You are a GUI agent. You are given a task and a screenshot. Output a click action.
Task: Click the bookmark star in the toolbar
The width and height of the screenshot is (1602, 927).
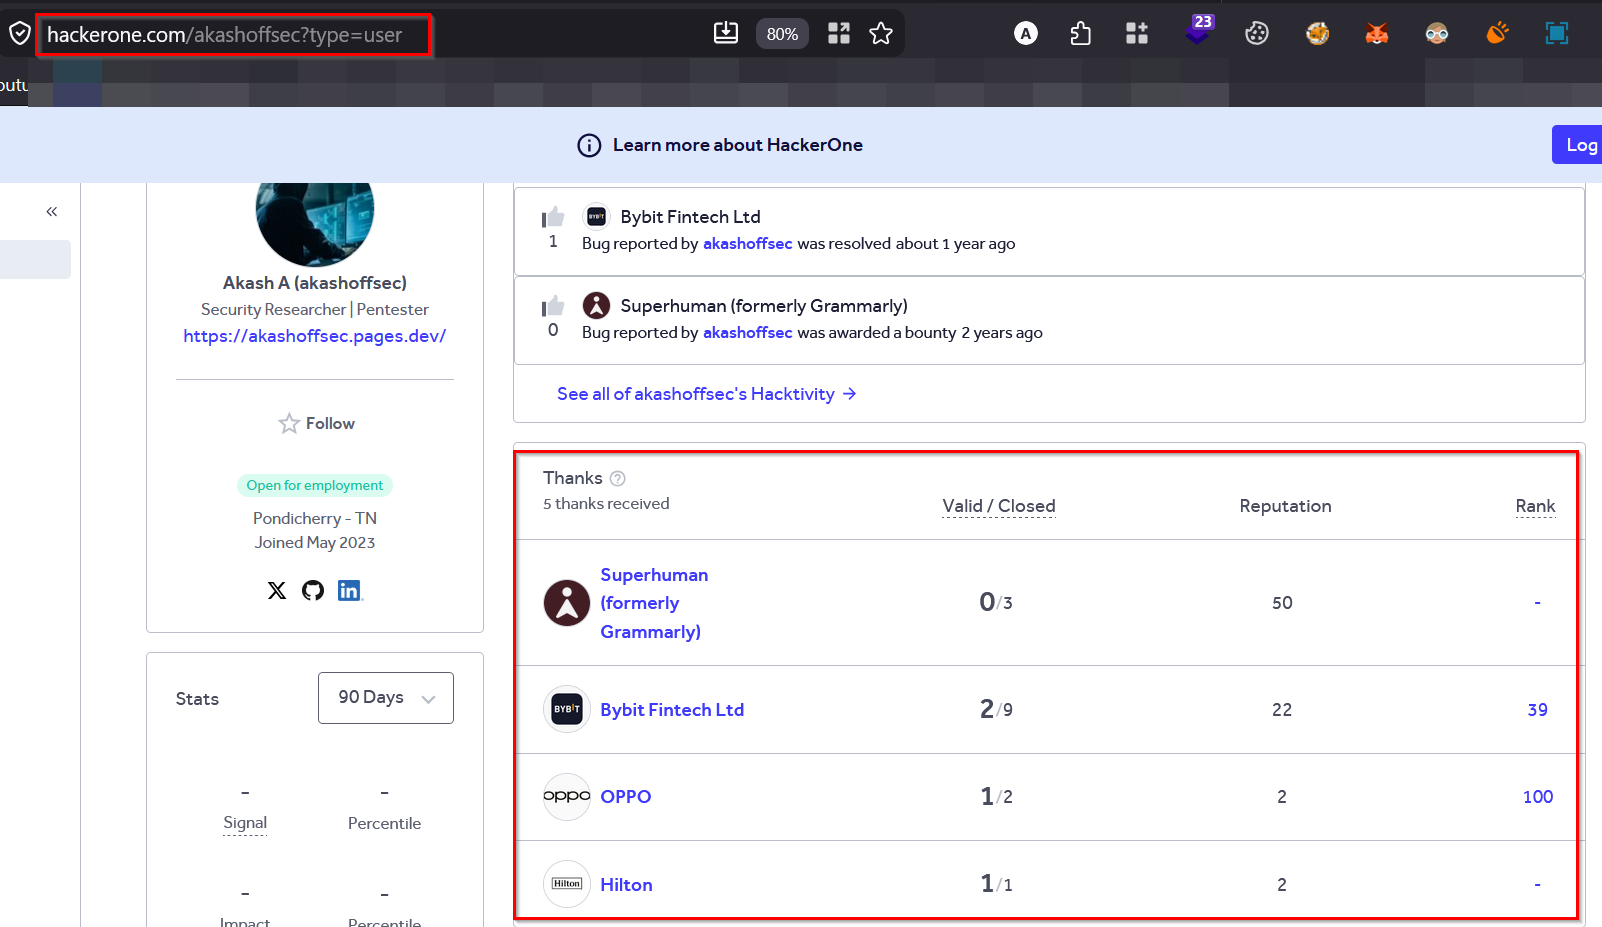pyautogui.click(x=881, y=33)
